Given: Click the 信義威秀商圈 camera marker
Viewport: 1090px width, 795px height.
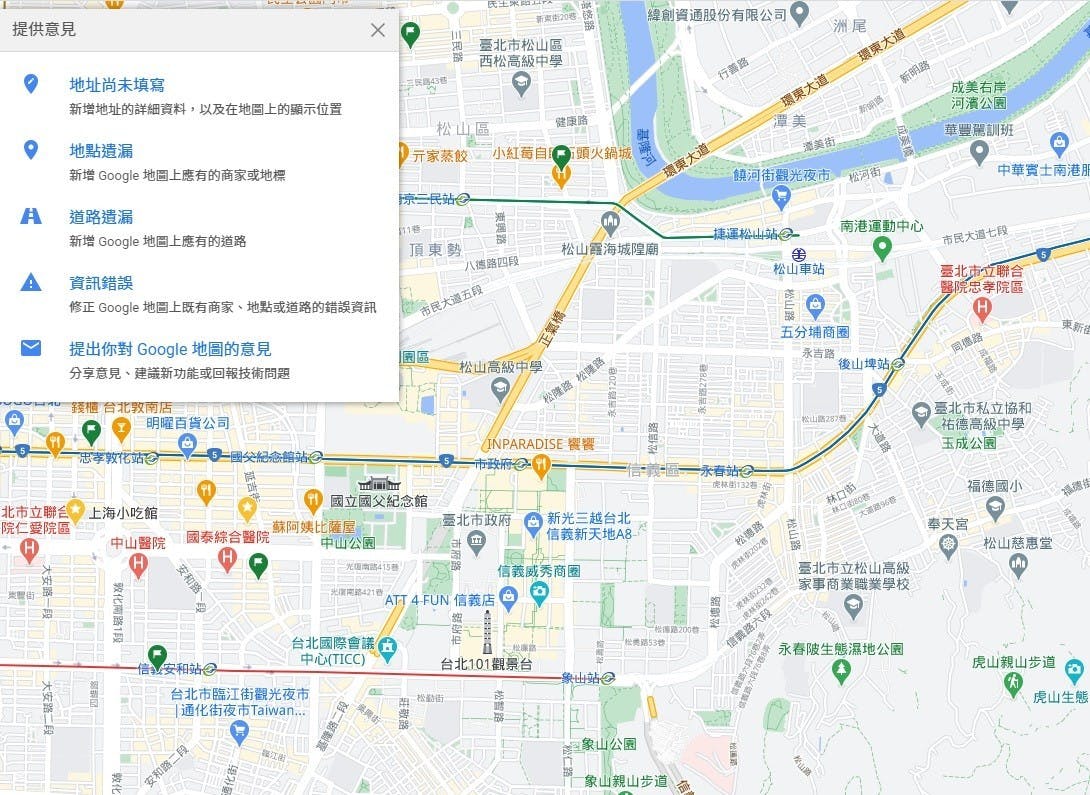Looking at the screenshot, I should (x=539, y=593).
